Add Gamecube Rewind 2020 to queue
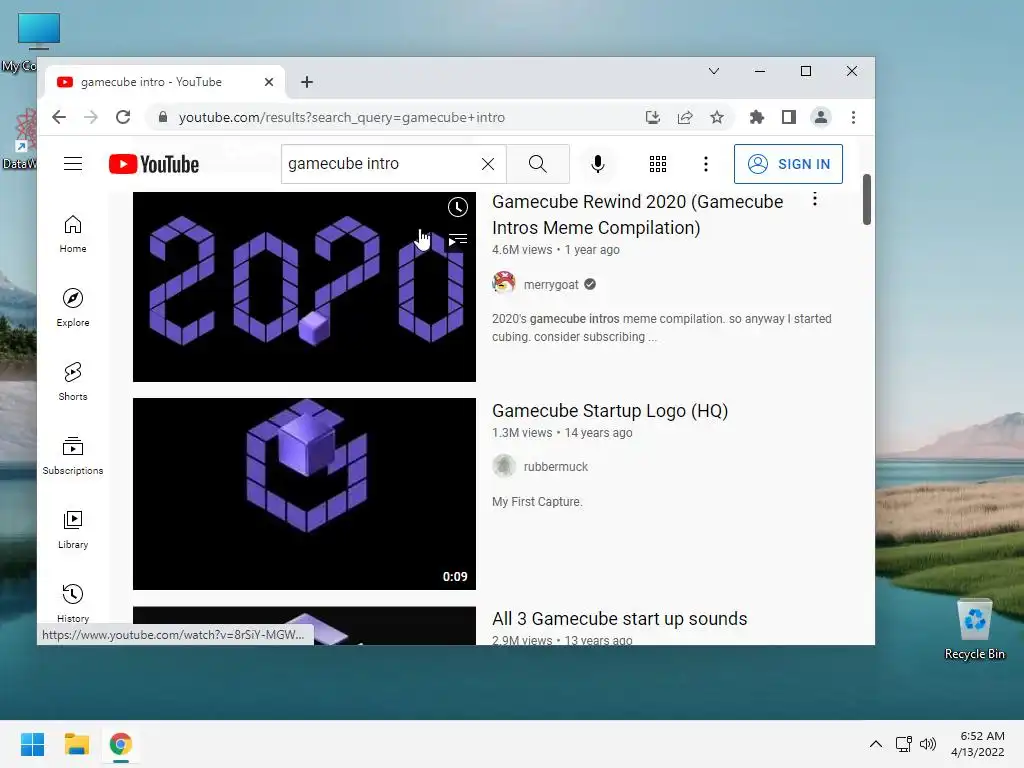Screen dimensions: 1024x768 pyautogui.click(x=458, y=240)
